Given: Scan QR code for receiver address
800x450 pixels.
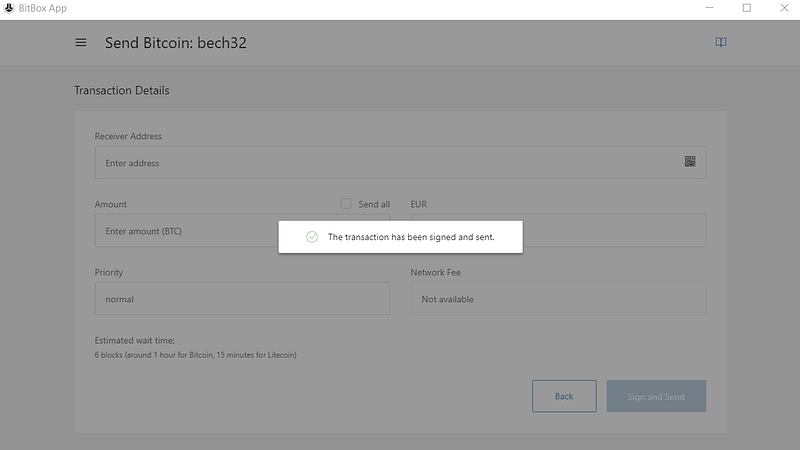Looking at the screenshot, I should [690, 162].
